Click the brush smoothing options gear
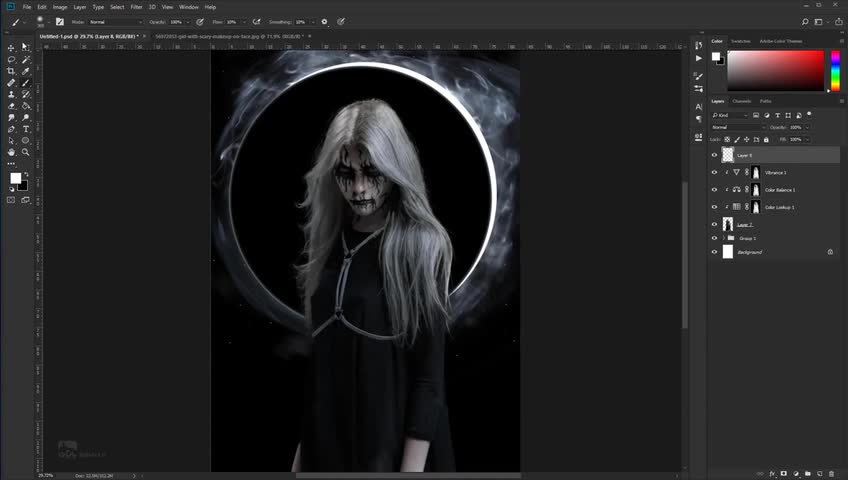 (324, 21)
